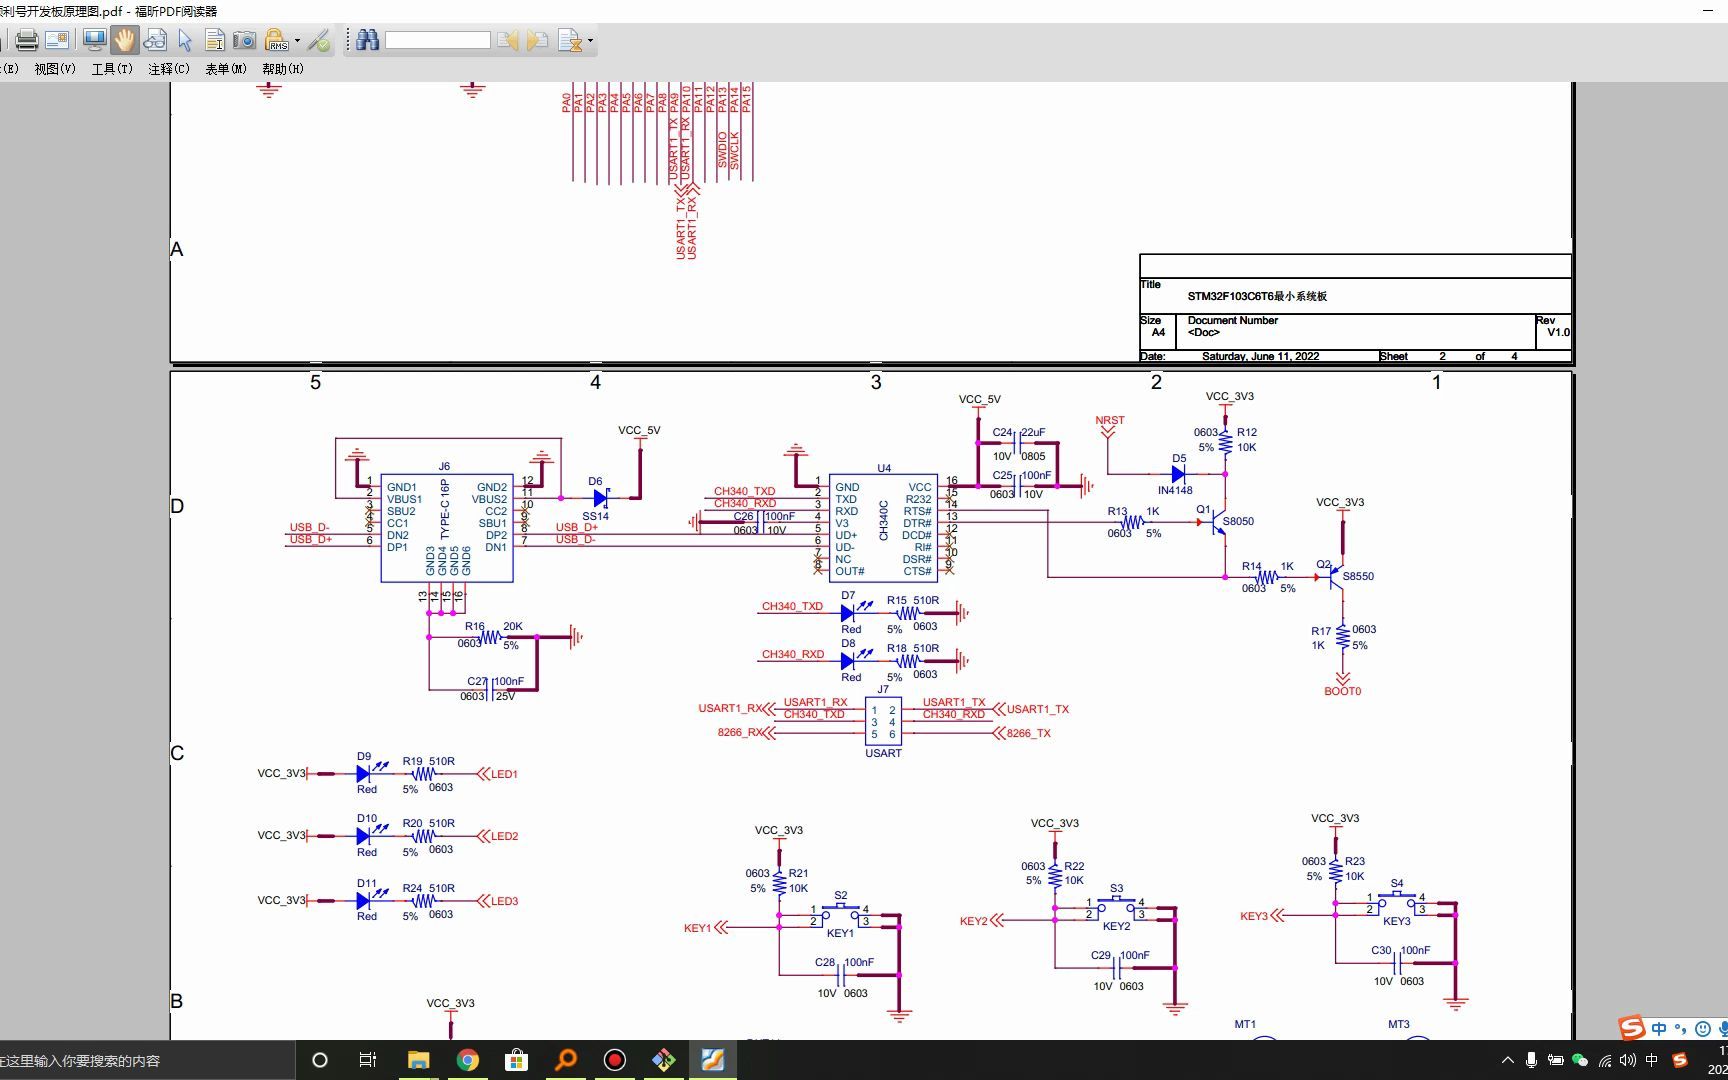
Task: Go to the previous search result
Action: pyautogui.click(x=508, y=40)
